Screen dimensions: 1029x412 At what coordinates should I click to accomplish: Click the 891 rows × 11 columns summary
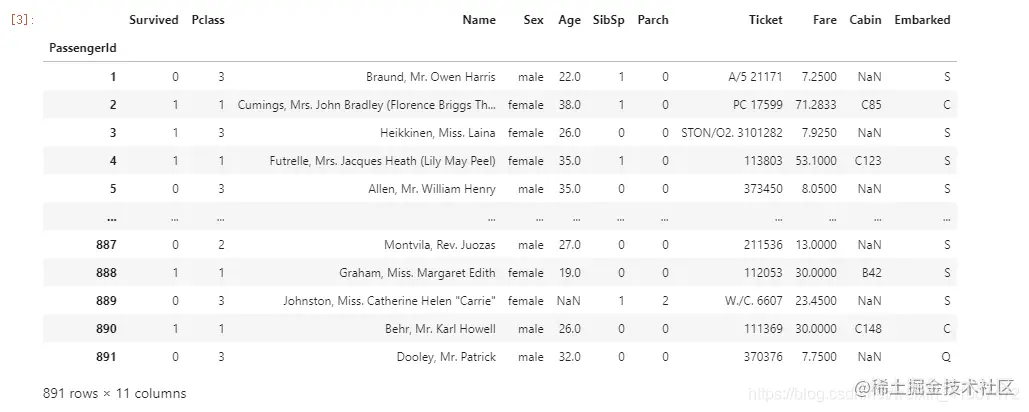(115, 394)
